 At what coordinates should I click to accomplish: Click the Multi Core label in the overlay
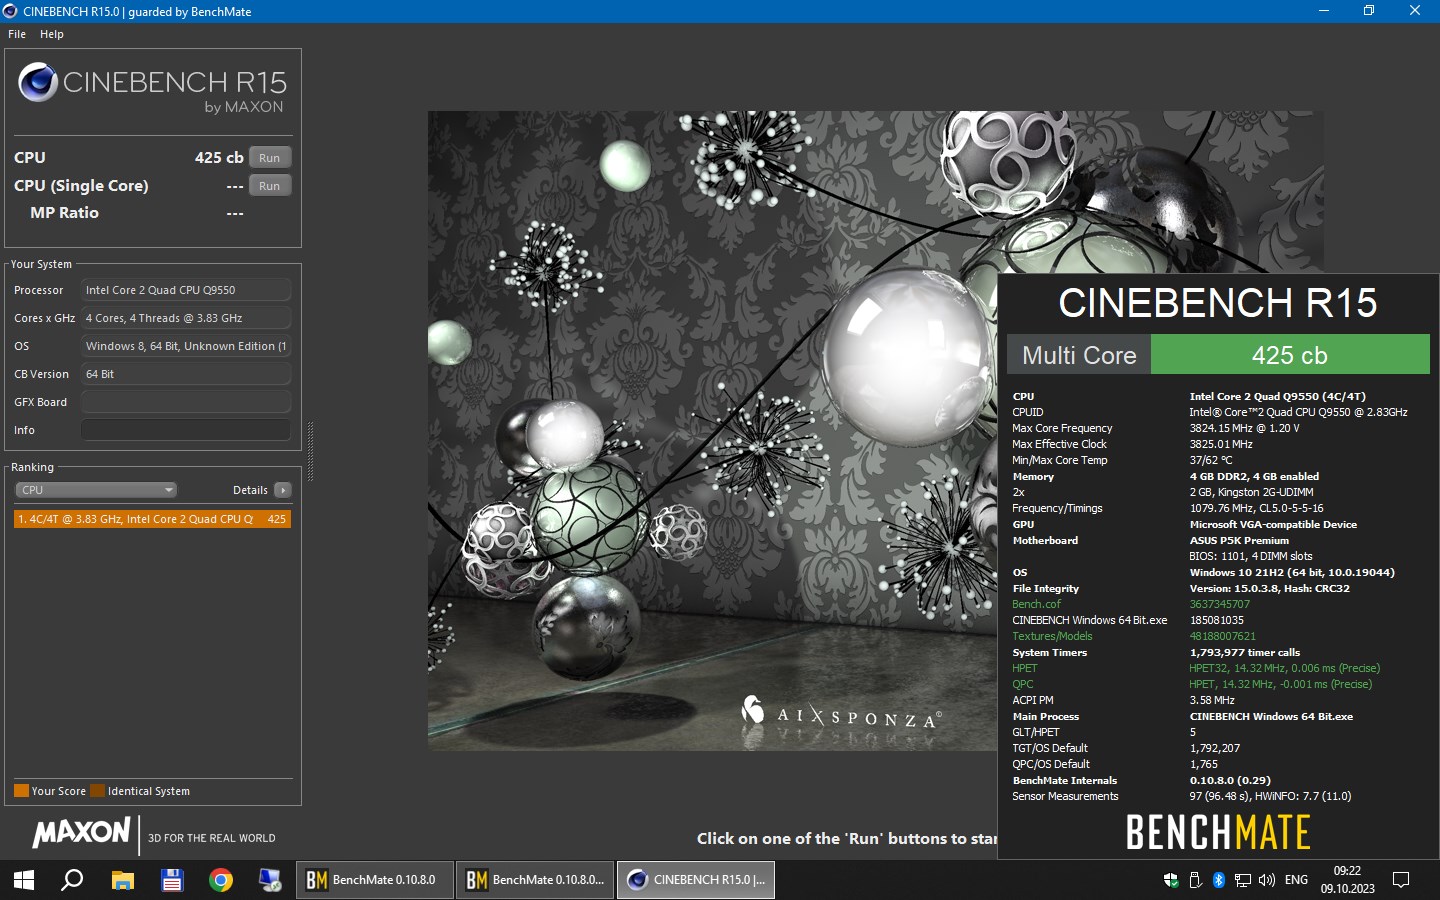click(1079, 355)
